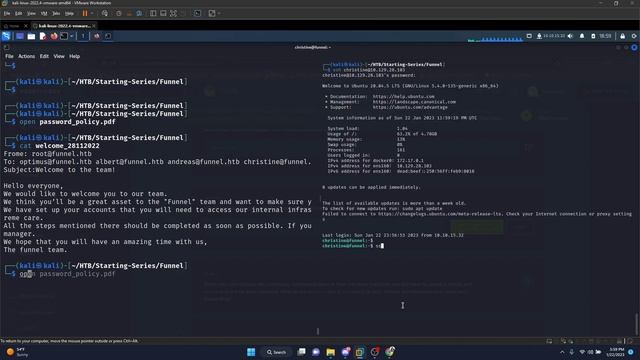
Task: Open the VMware Tabs menu
Action: pyautogui.click(x=56, y=13)
